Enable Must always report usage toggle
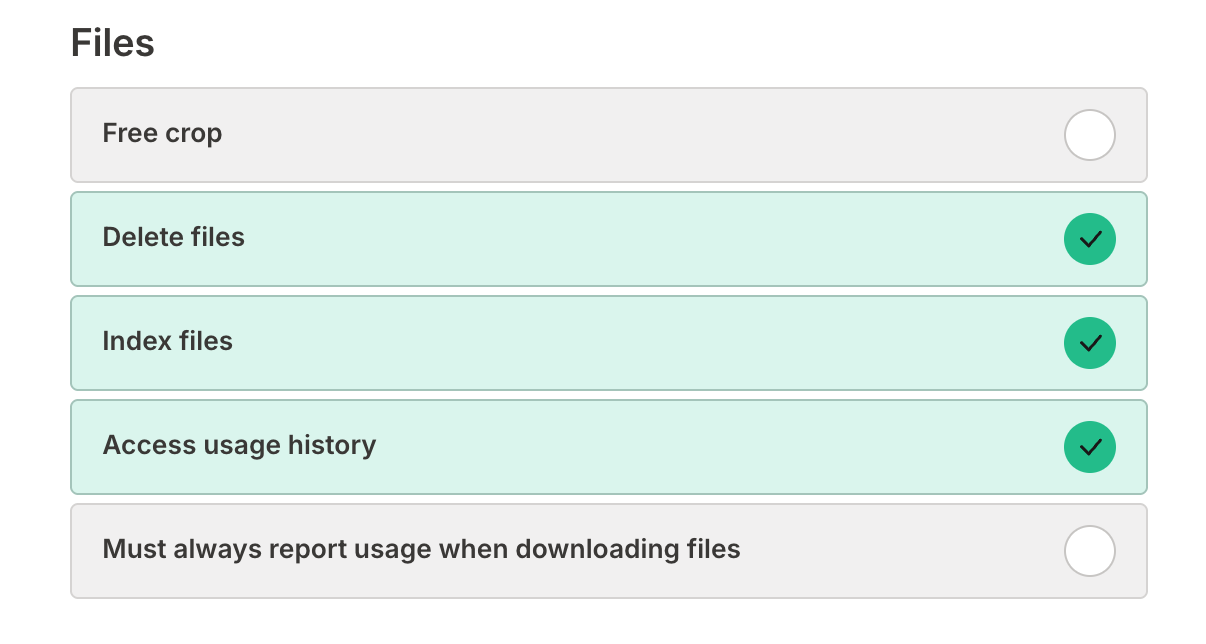 (1089, 551)
